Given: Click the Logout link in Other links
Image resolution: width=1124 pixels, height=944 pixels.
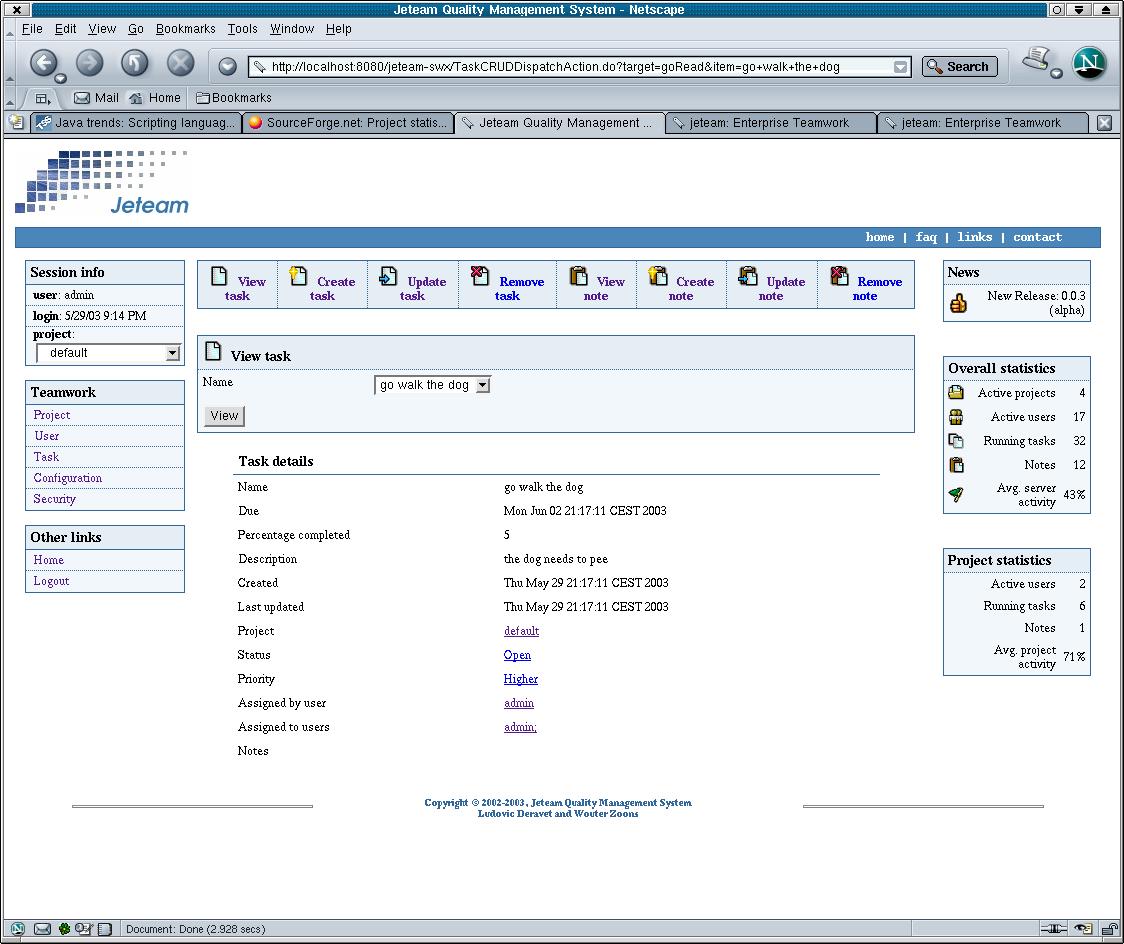Looking at the screenshot, I should pyautogui.click(x=51, y=581).
